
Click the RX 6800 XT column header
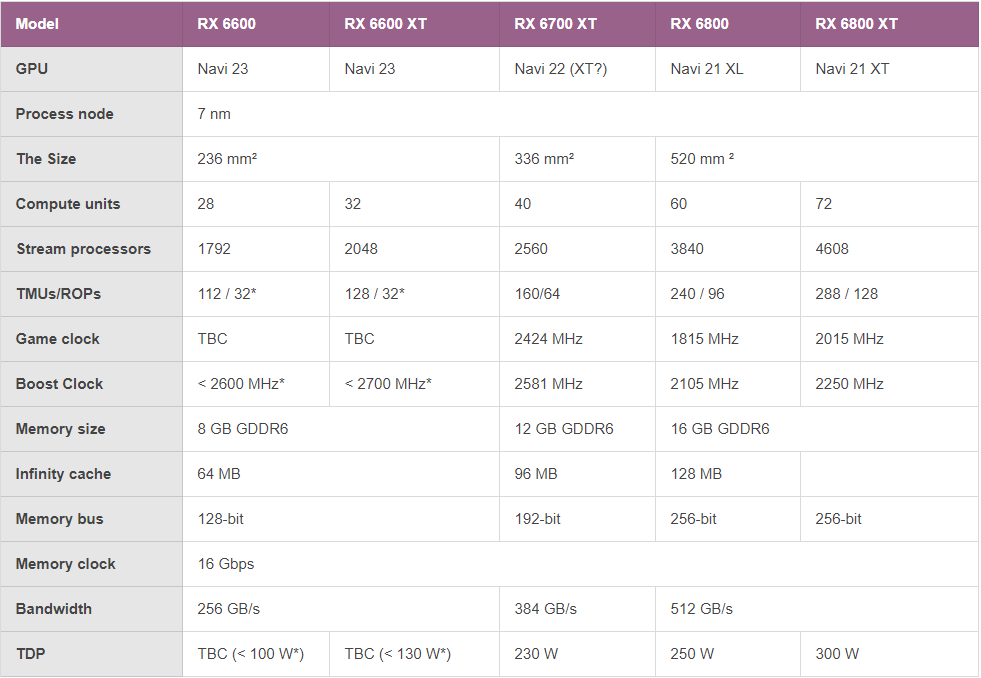[856, 24]
